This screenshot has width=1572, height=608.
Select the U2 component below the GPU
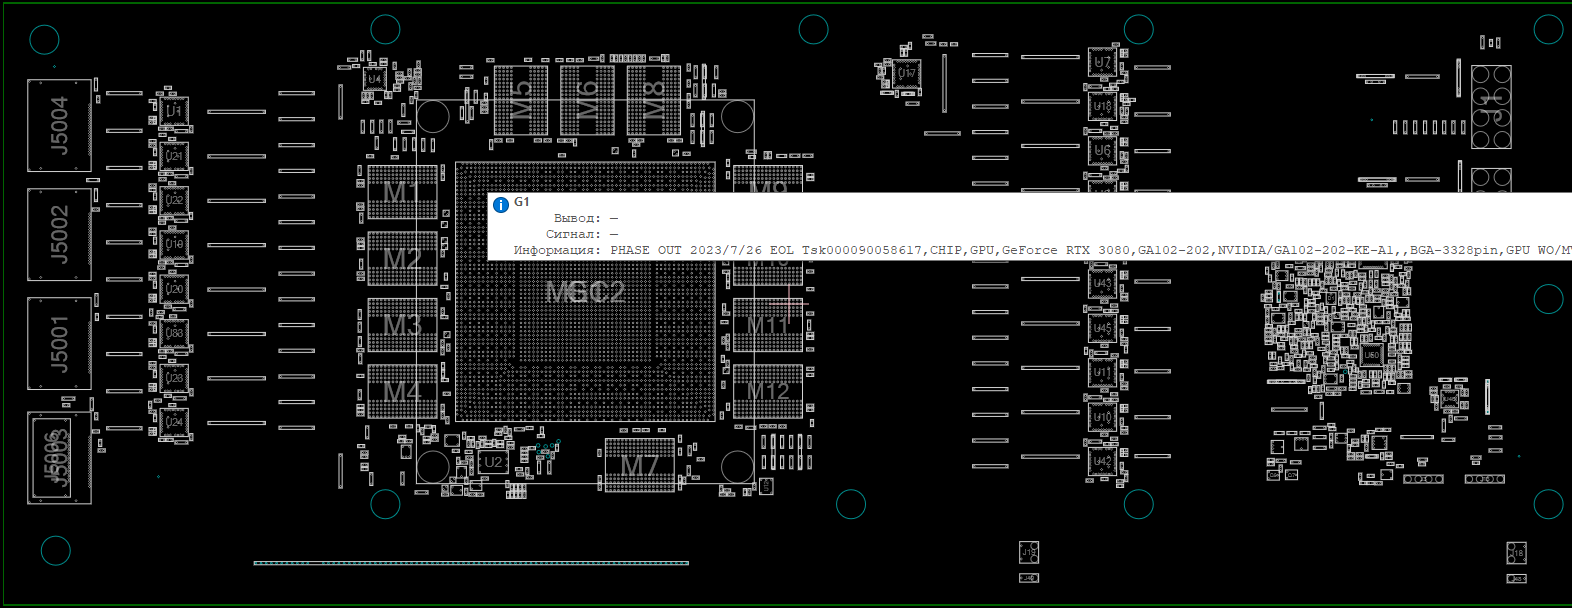pos(492,463)
